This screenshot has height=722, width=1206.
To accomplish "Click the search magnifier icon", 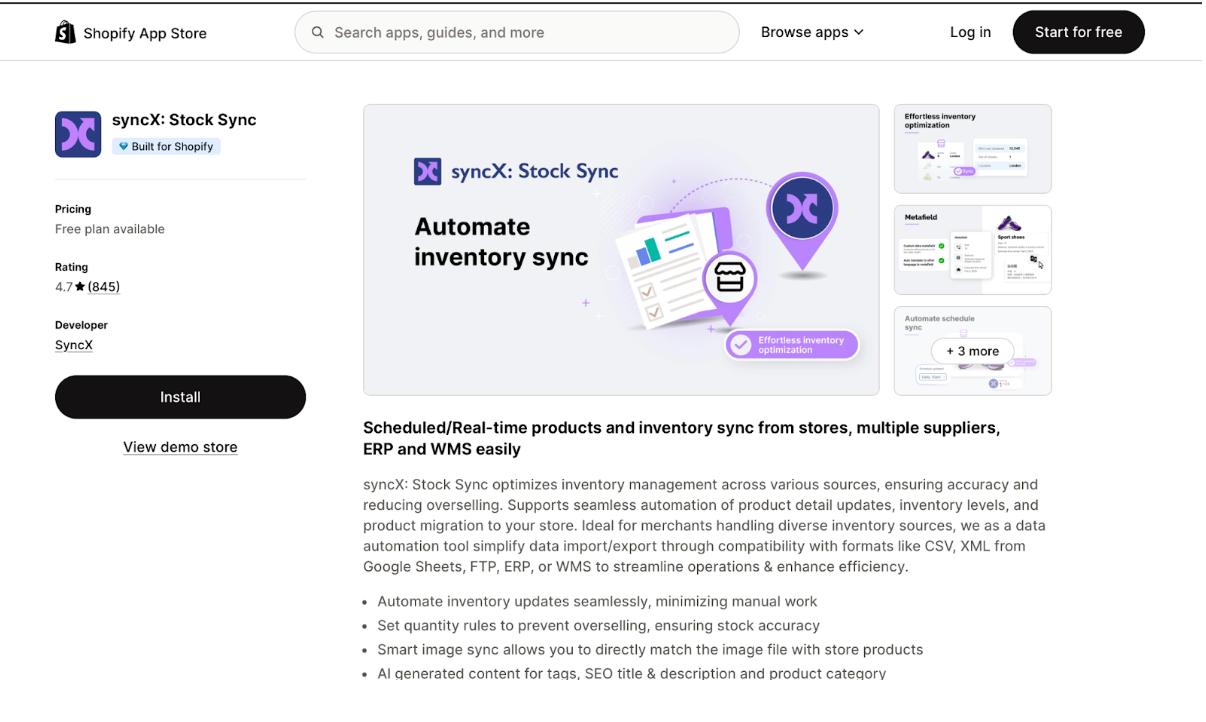I will tap(318, 33).
